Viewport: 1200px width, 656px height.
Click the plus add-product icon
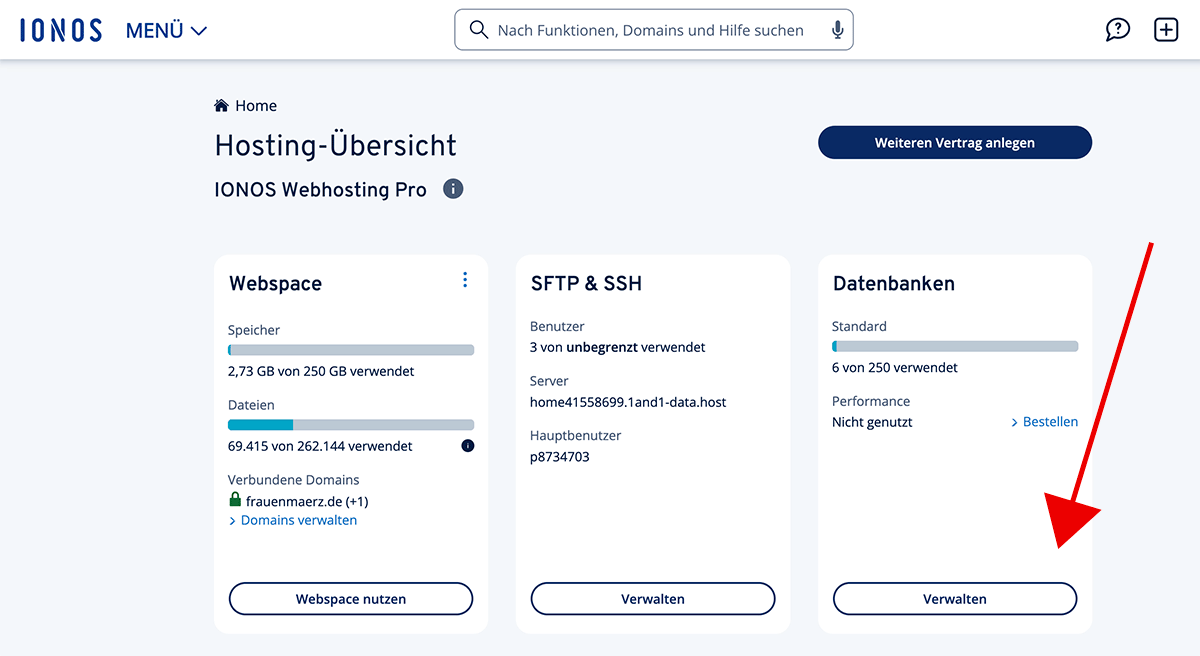[1166, 30]
